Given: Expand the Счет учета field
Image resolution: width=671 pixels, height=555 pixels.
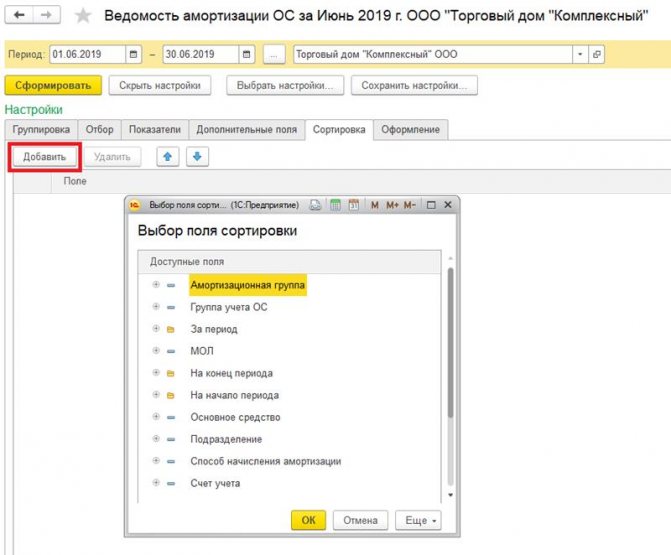Looking at the screenshot, I should pyautogui.click(x=156, y=483).
